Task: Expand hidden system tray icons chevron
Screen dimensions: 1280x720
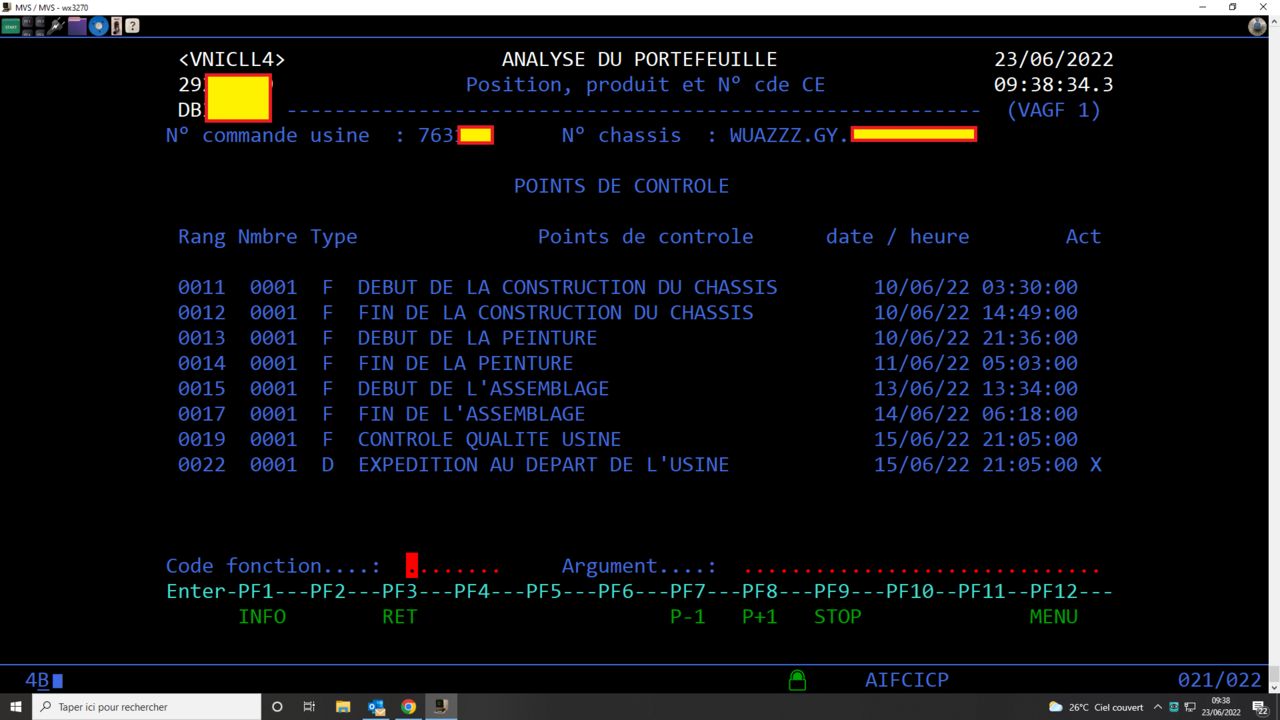Action: 1159,707
